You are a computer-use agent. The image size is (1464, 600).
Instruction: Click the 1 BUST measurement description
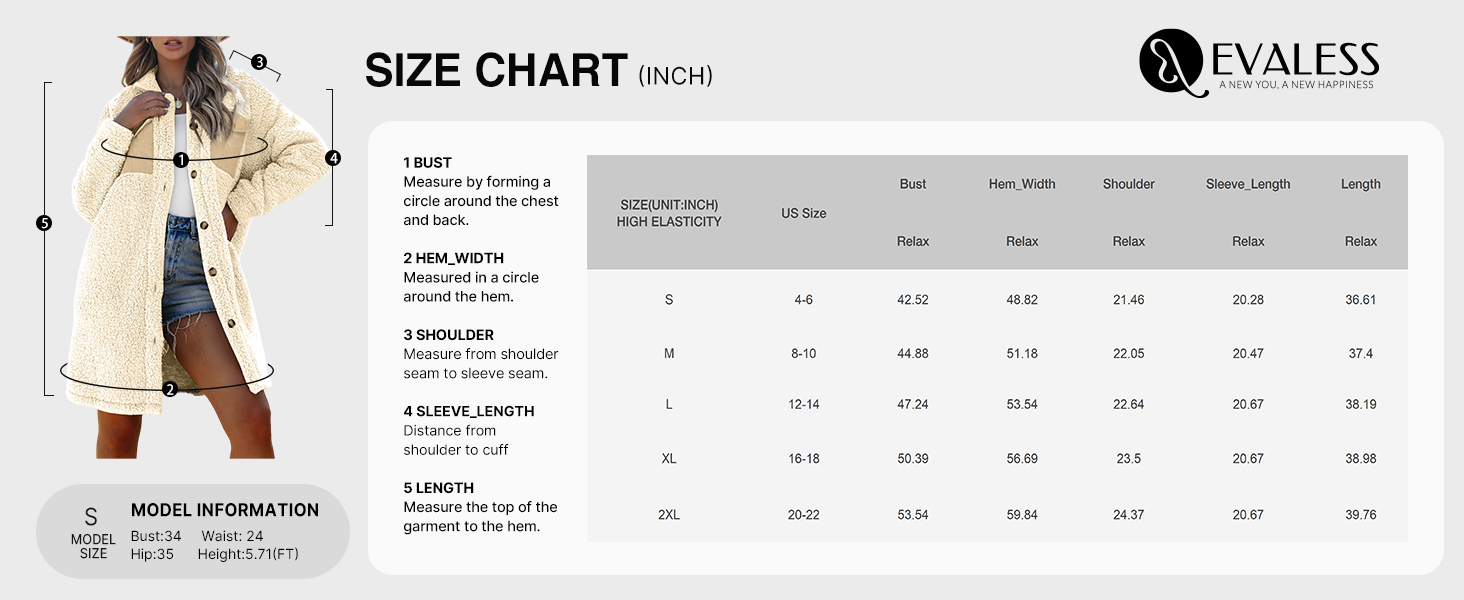481,191
